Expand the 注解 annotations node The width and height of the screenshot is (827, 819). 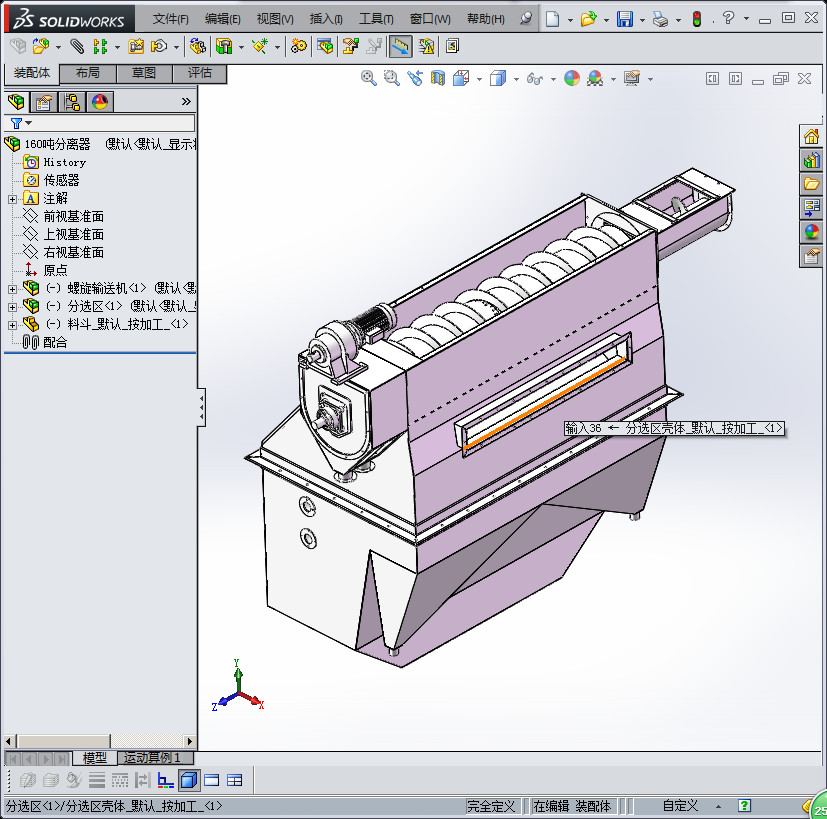13,199
